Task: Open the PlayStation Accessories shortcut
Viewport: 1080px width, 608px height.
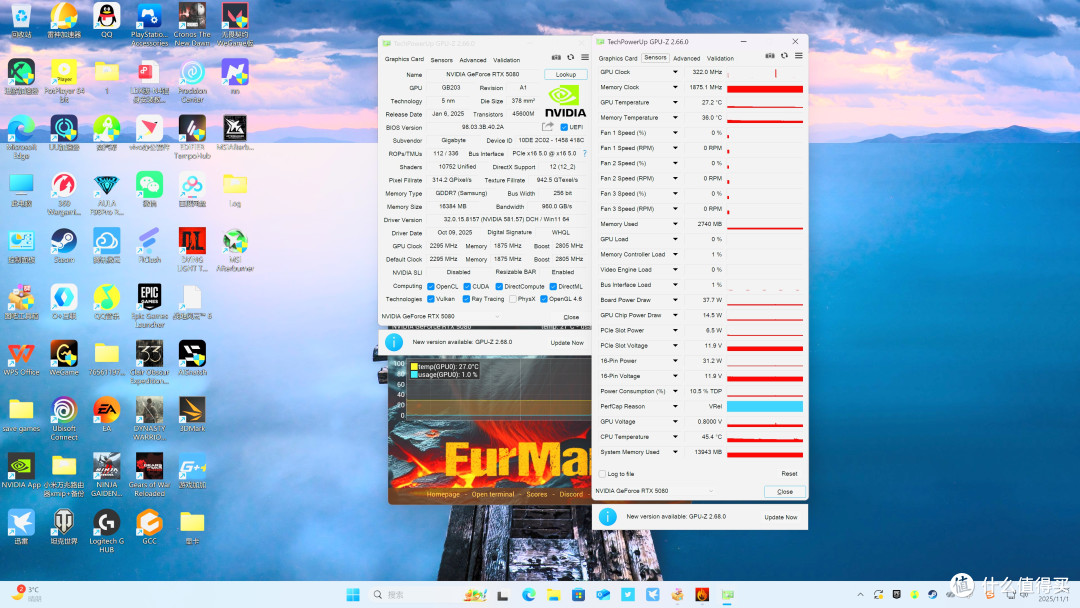Action: pyautogui.click(x=149, y=25)
